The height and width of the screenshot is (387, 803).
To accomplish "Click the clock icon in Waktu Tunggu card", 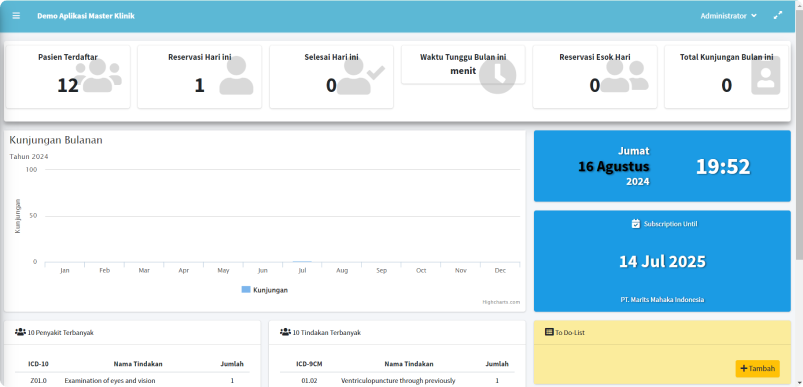I will click(497, 76).
